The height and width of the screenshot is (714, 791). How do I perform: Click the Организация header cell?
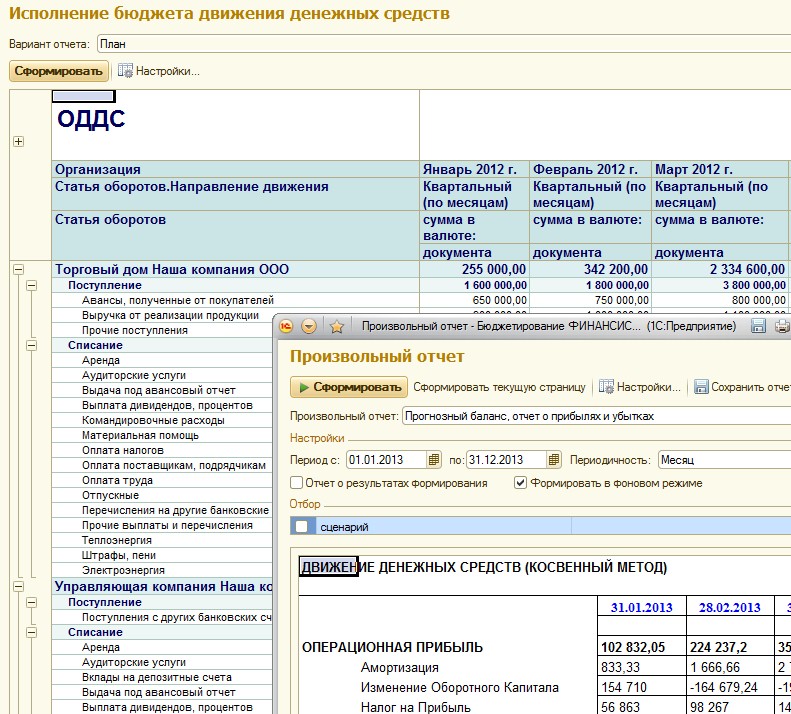(236, 169)
